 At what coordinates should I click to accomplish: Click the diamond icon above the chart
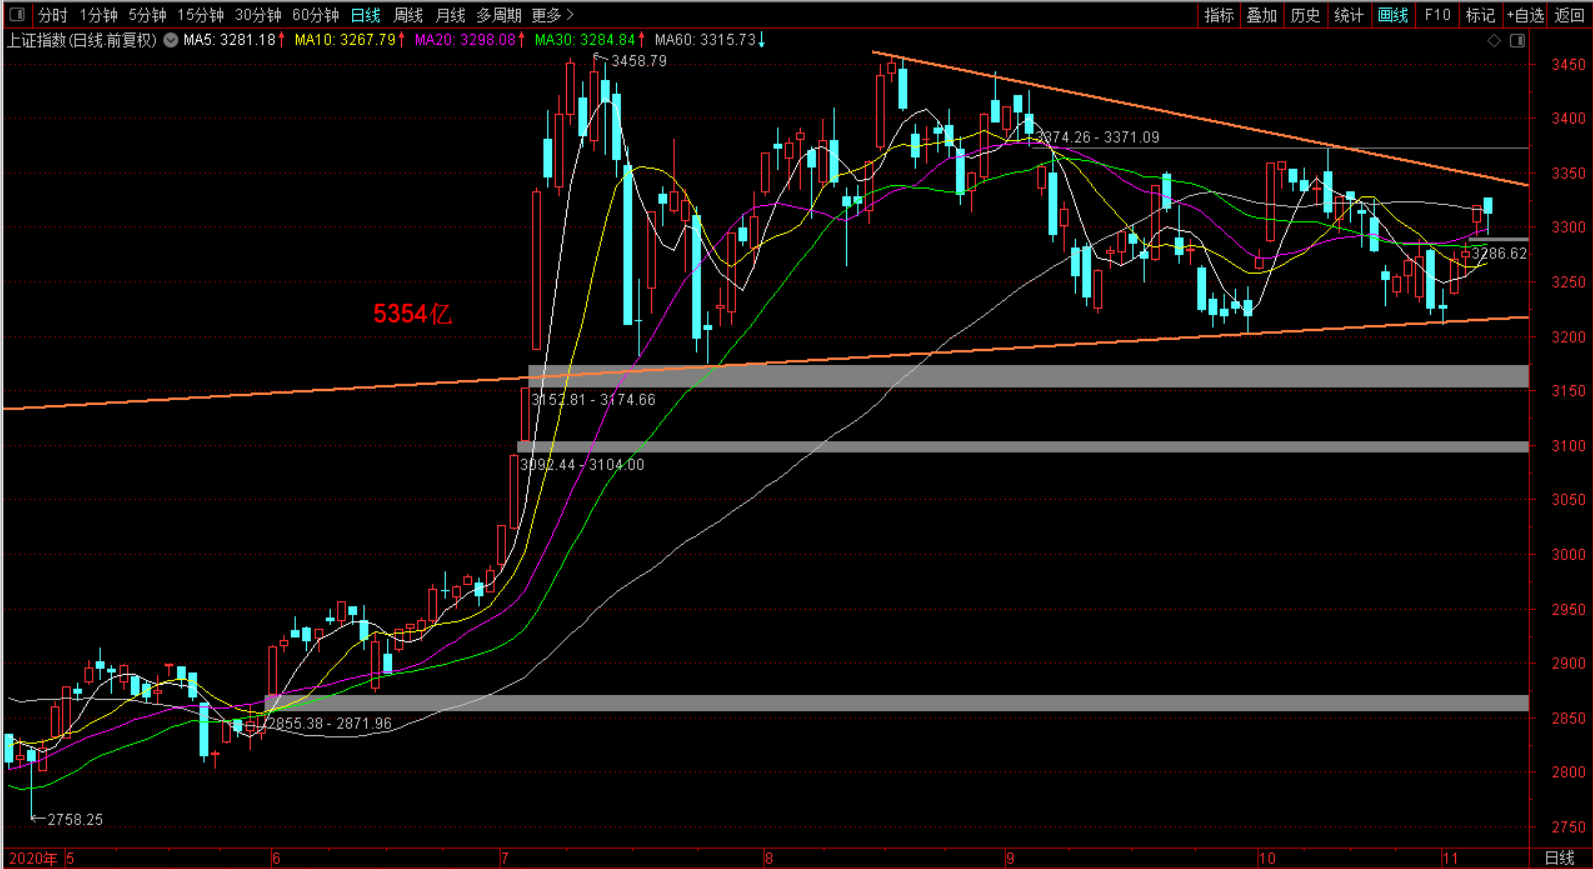[x=1494, y=40]
